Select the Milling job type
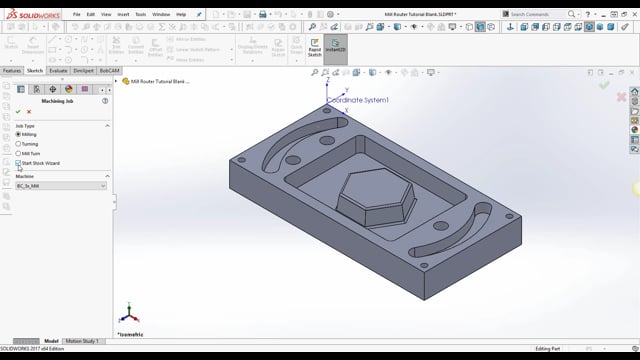This screenshot has width=640, height=360. coord(26,134)
